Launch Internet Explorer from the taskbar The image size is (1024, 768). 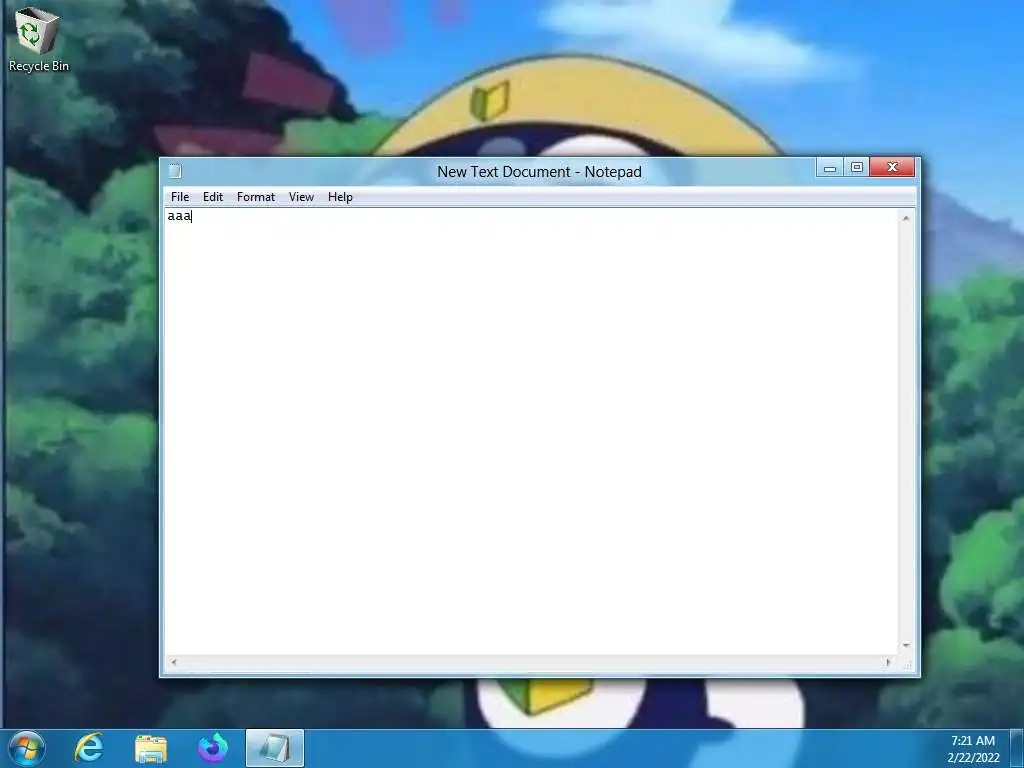(89, 748)
